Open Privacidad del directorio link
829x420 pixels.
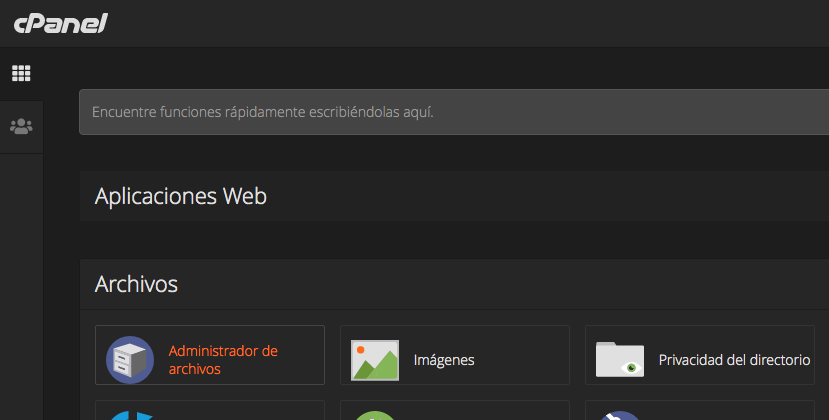(x=734, y=360)
